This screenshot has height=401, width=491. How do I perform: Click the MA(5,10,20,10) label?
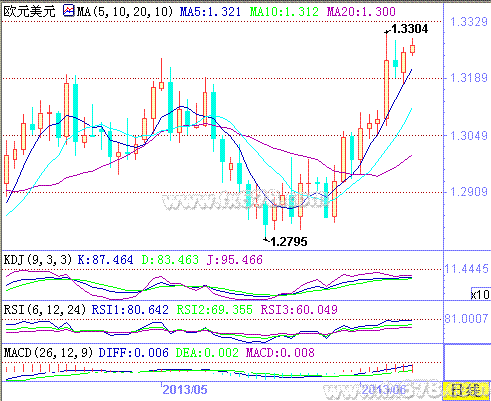pos(125,12)
